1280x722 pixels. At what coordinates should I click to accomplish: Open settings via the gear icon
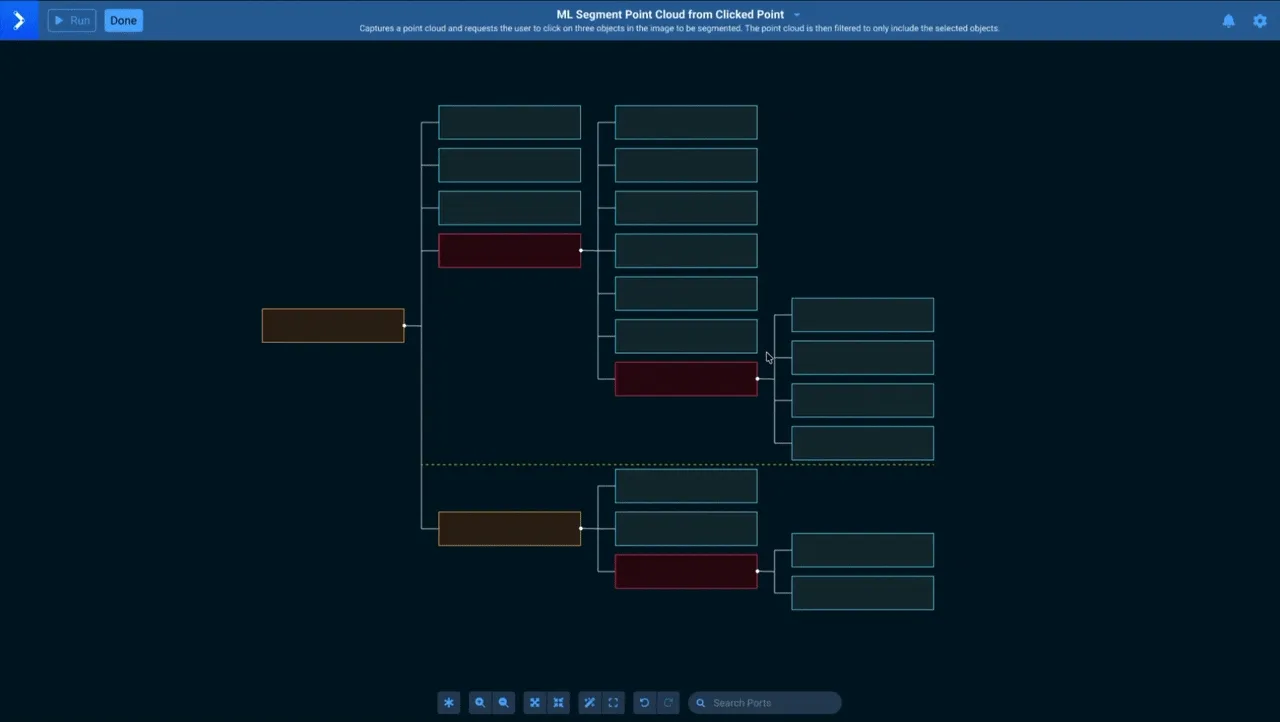(x=1260, y=20)
